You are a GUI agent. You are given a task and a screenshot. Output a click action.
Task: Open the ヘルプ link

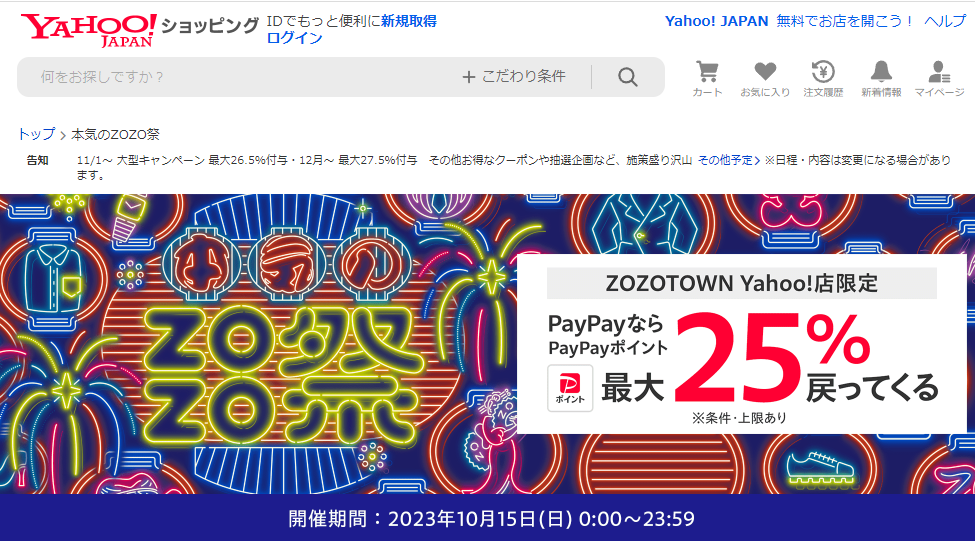[945, 21]
